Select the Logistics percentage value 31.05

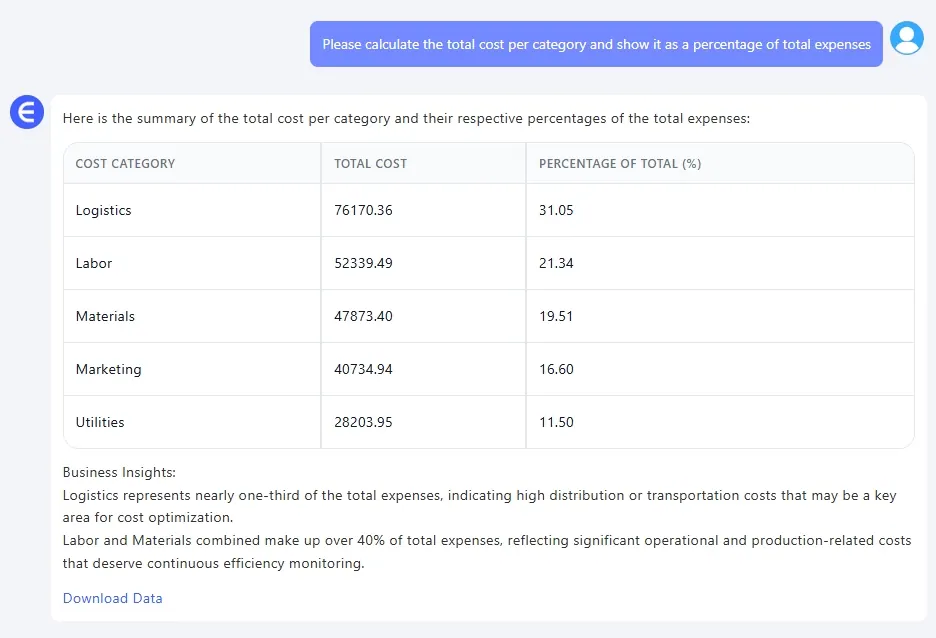tap(556, 210)
